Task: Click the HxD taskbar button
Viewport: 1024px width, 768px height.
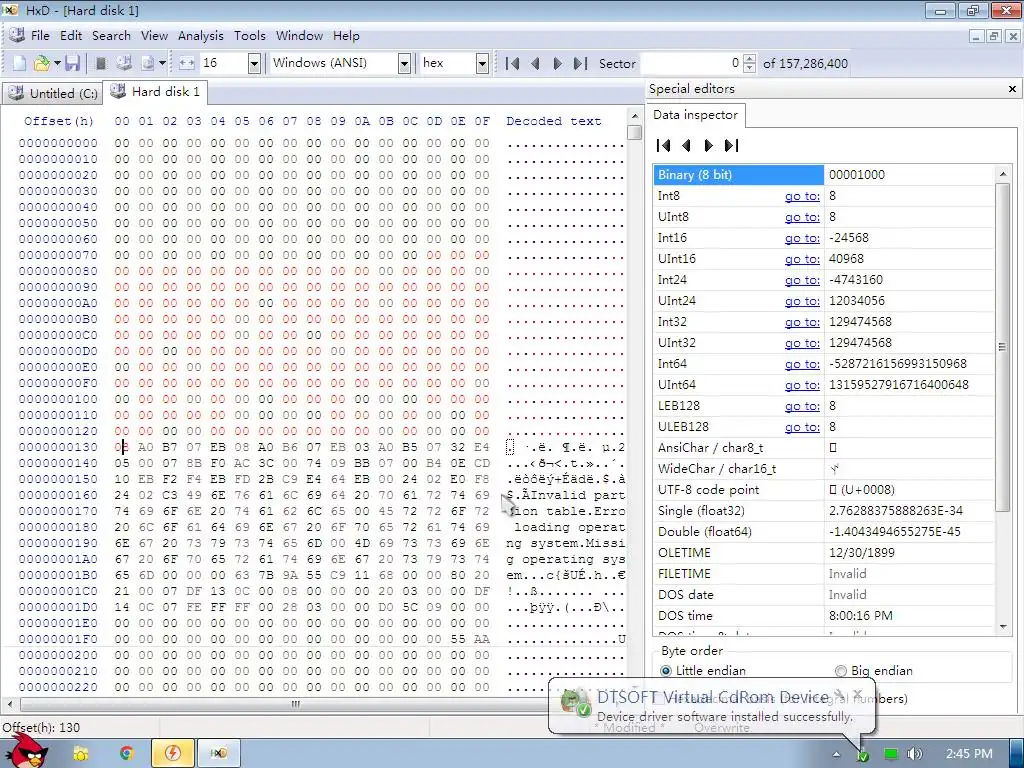Action: click(x=219, y=754)
